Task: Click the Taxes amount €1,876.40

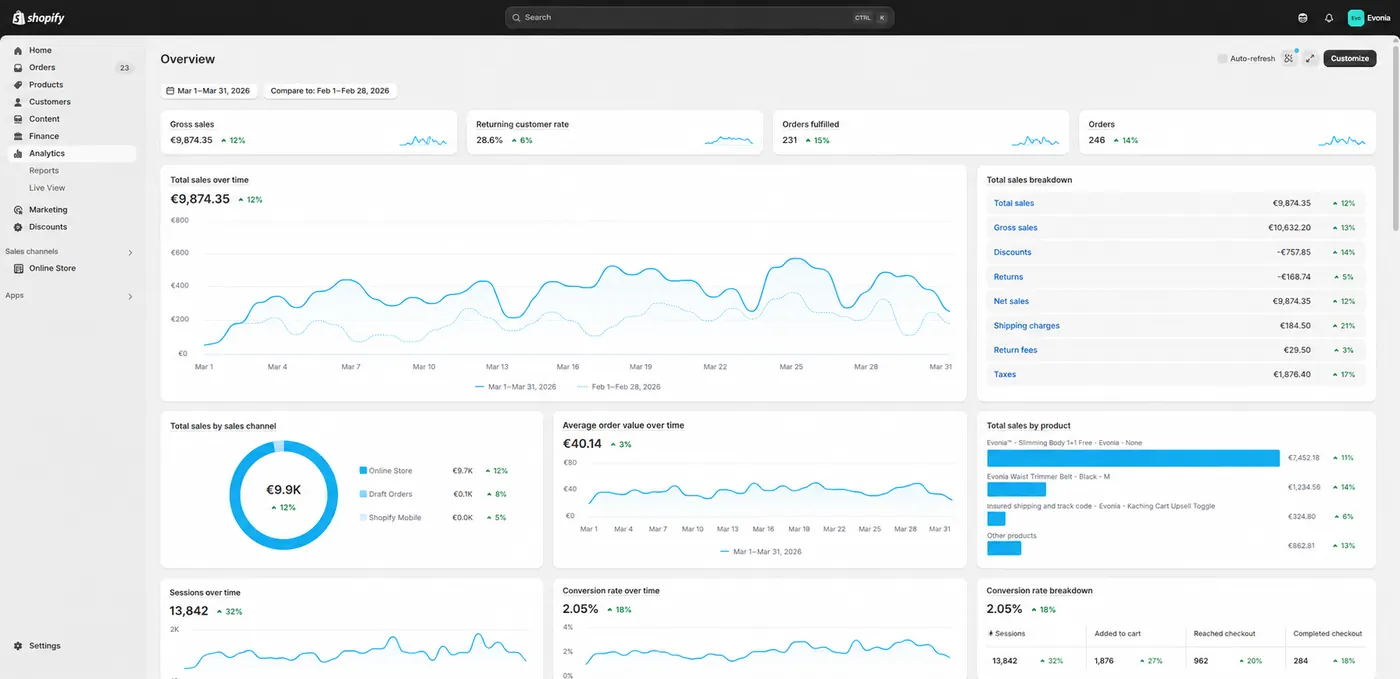Action: [x=1291, y=375]
